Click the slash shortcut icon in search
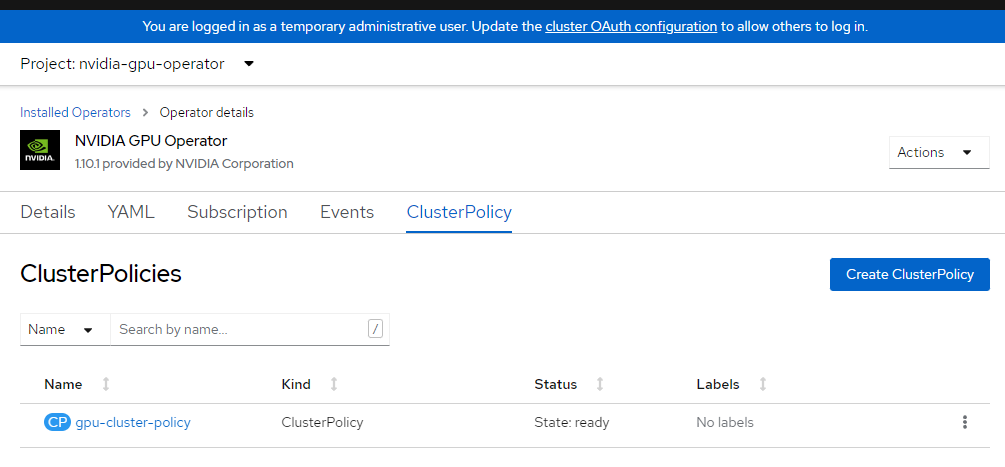This screenshot has height=467, width=1005. (x=375, y=329)
